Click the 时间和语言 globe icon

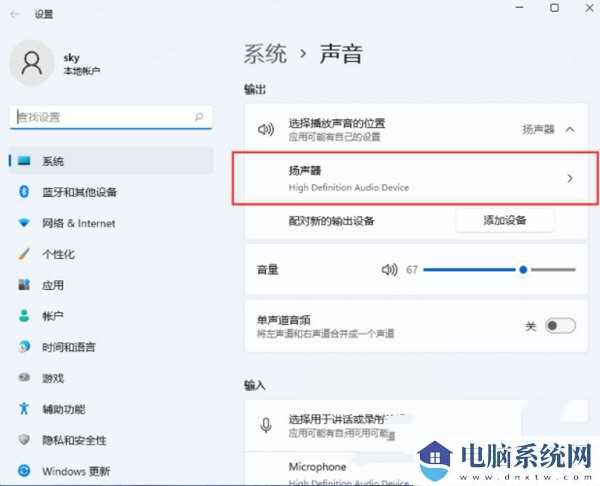(x=24, y=347)
